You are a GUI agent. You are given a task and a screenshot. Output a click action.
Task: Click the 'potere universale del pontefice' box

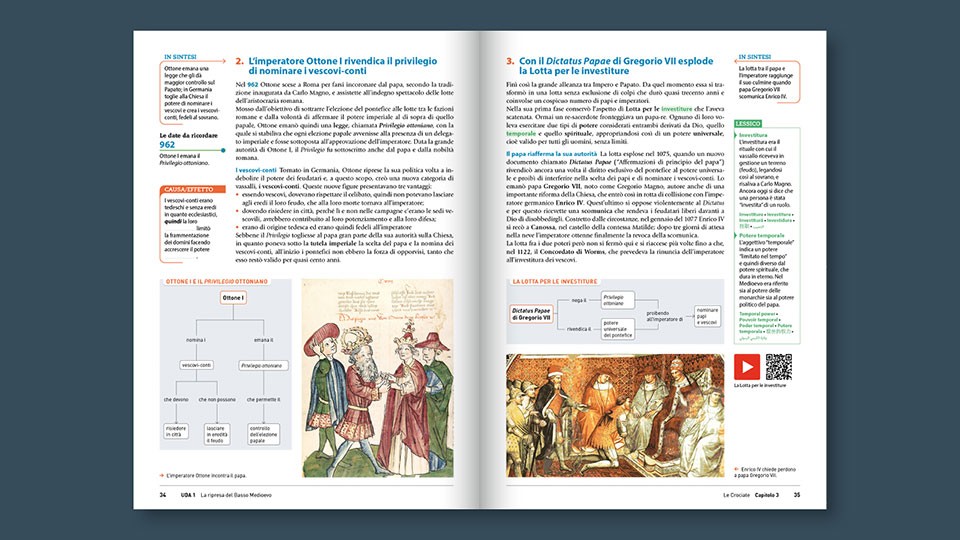617,329
